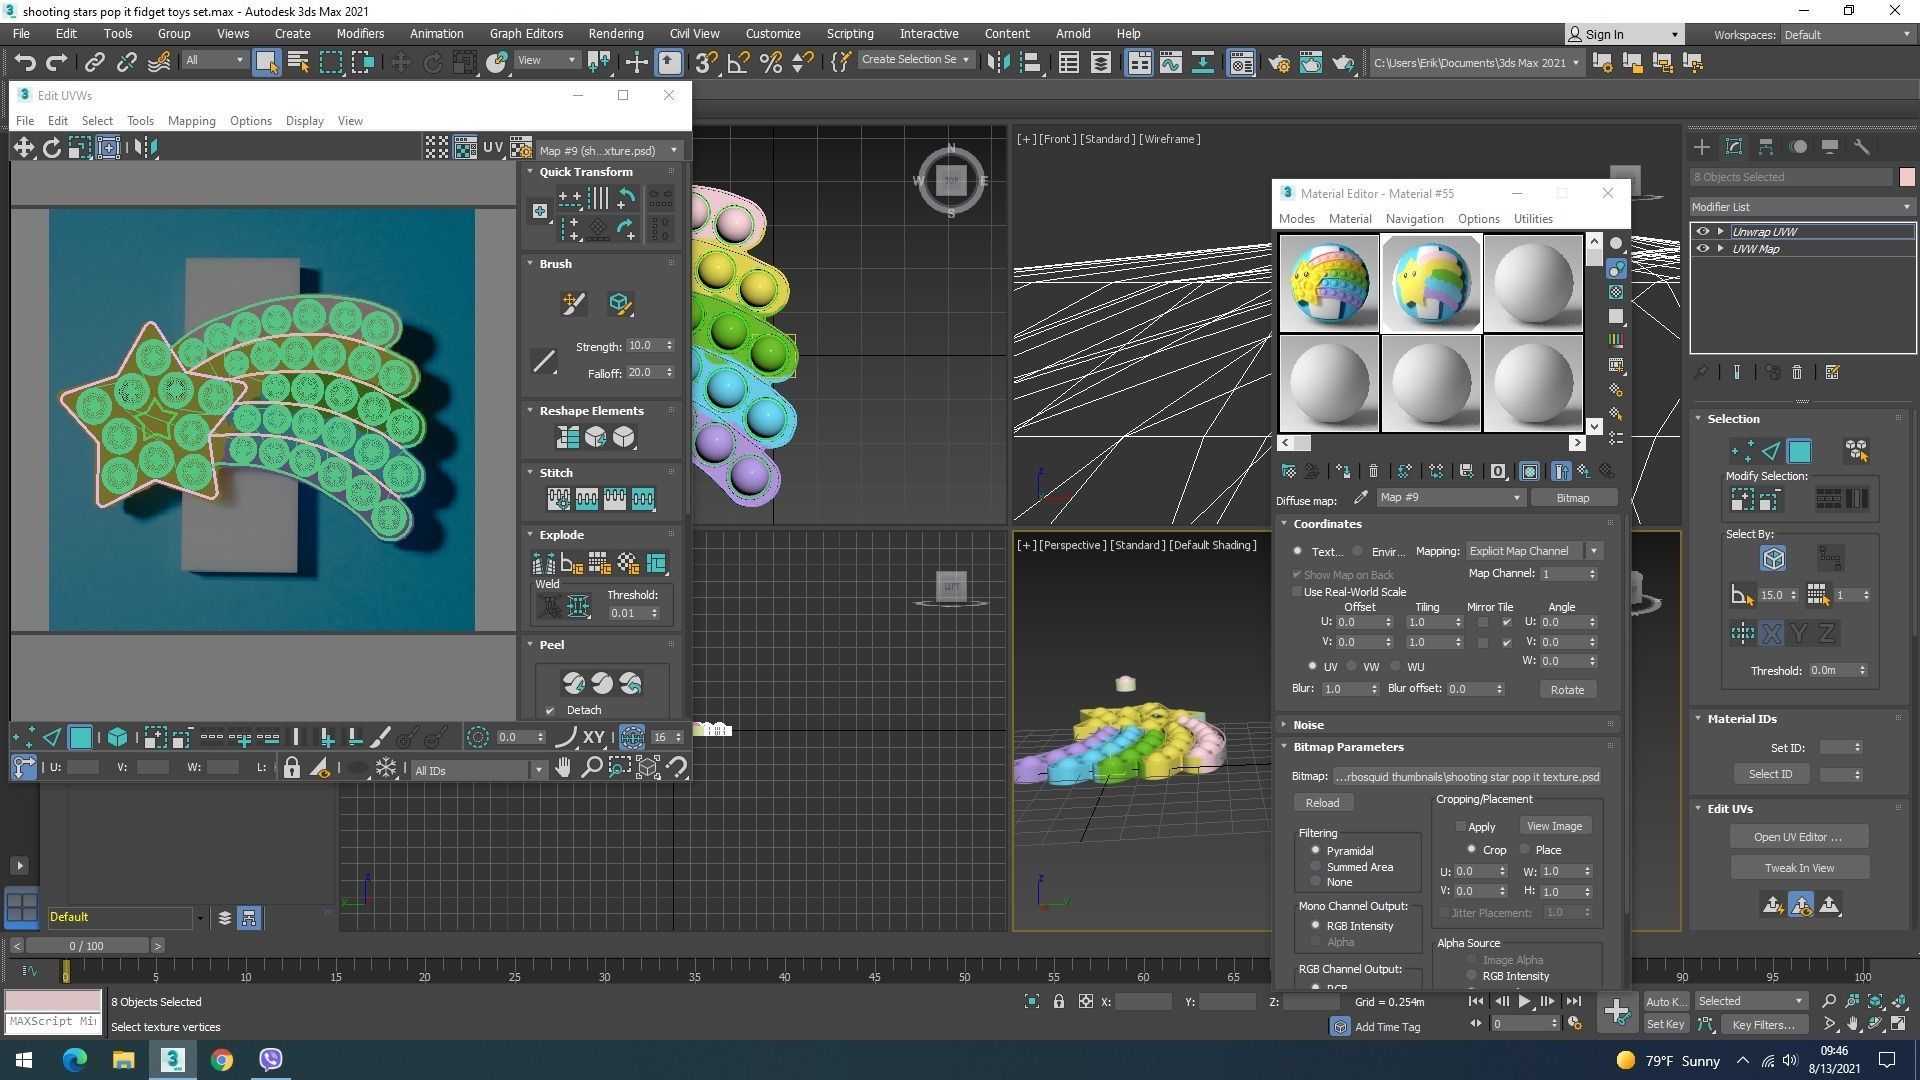
Task: Open the Rendering menu
Action: click(x=615, y=33)
